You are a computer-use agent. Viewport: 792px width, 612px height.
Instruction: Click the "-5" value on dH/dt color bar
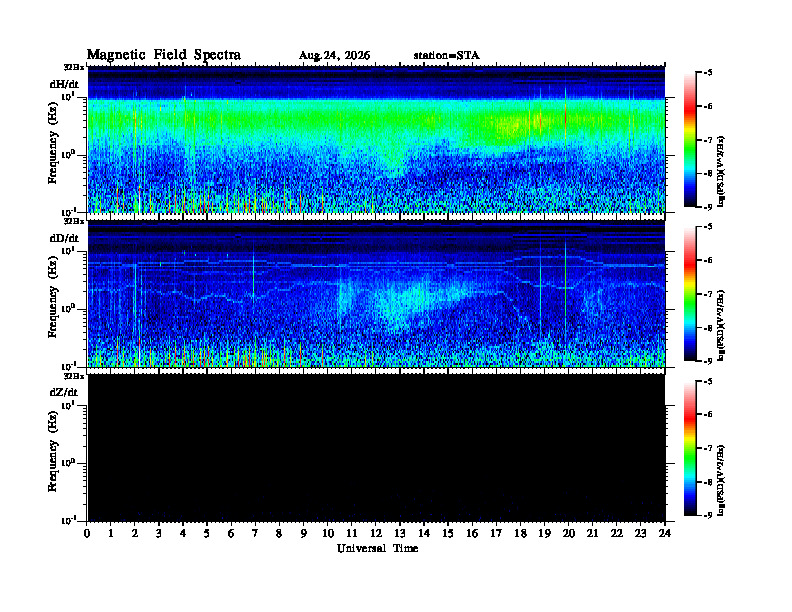coord(708,73)
